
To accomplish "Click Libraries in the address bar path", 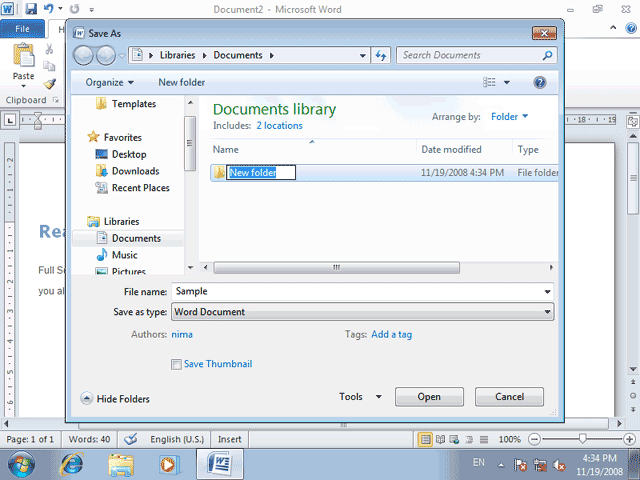I will [177, 55].
